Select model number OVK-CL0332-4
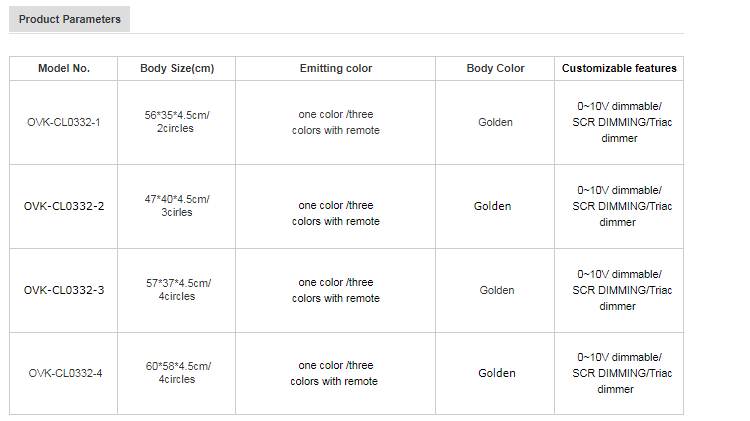The image size is (750, 421). (65, 373)
